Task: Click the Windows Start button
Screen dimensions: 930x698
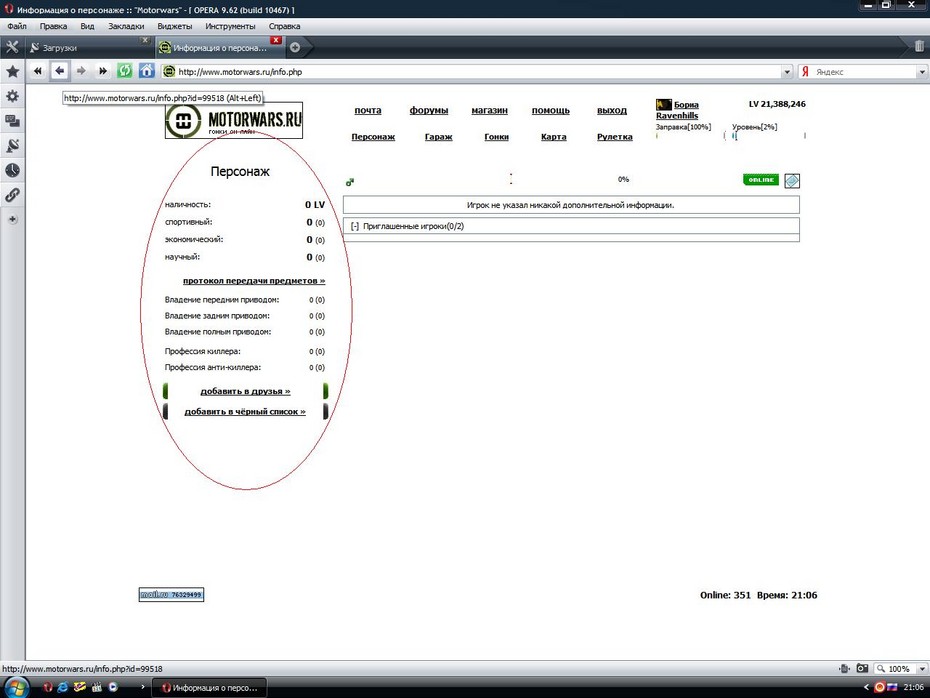Action: 14,687
